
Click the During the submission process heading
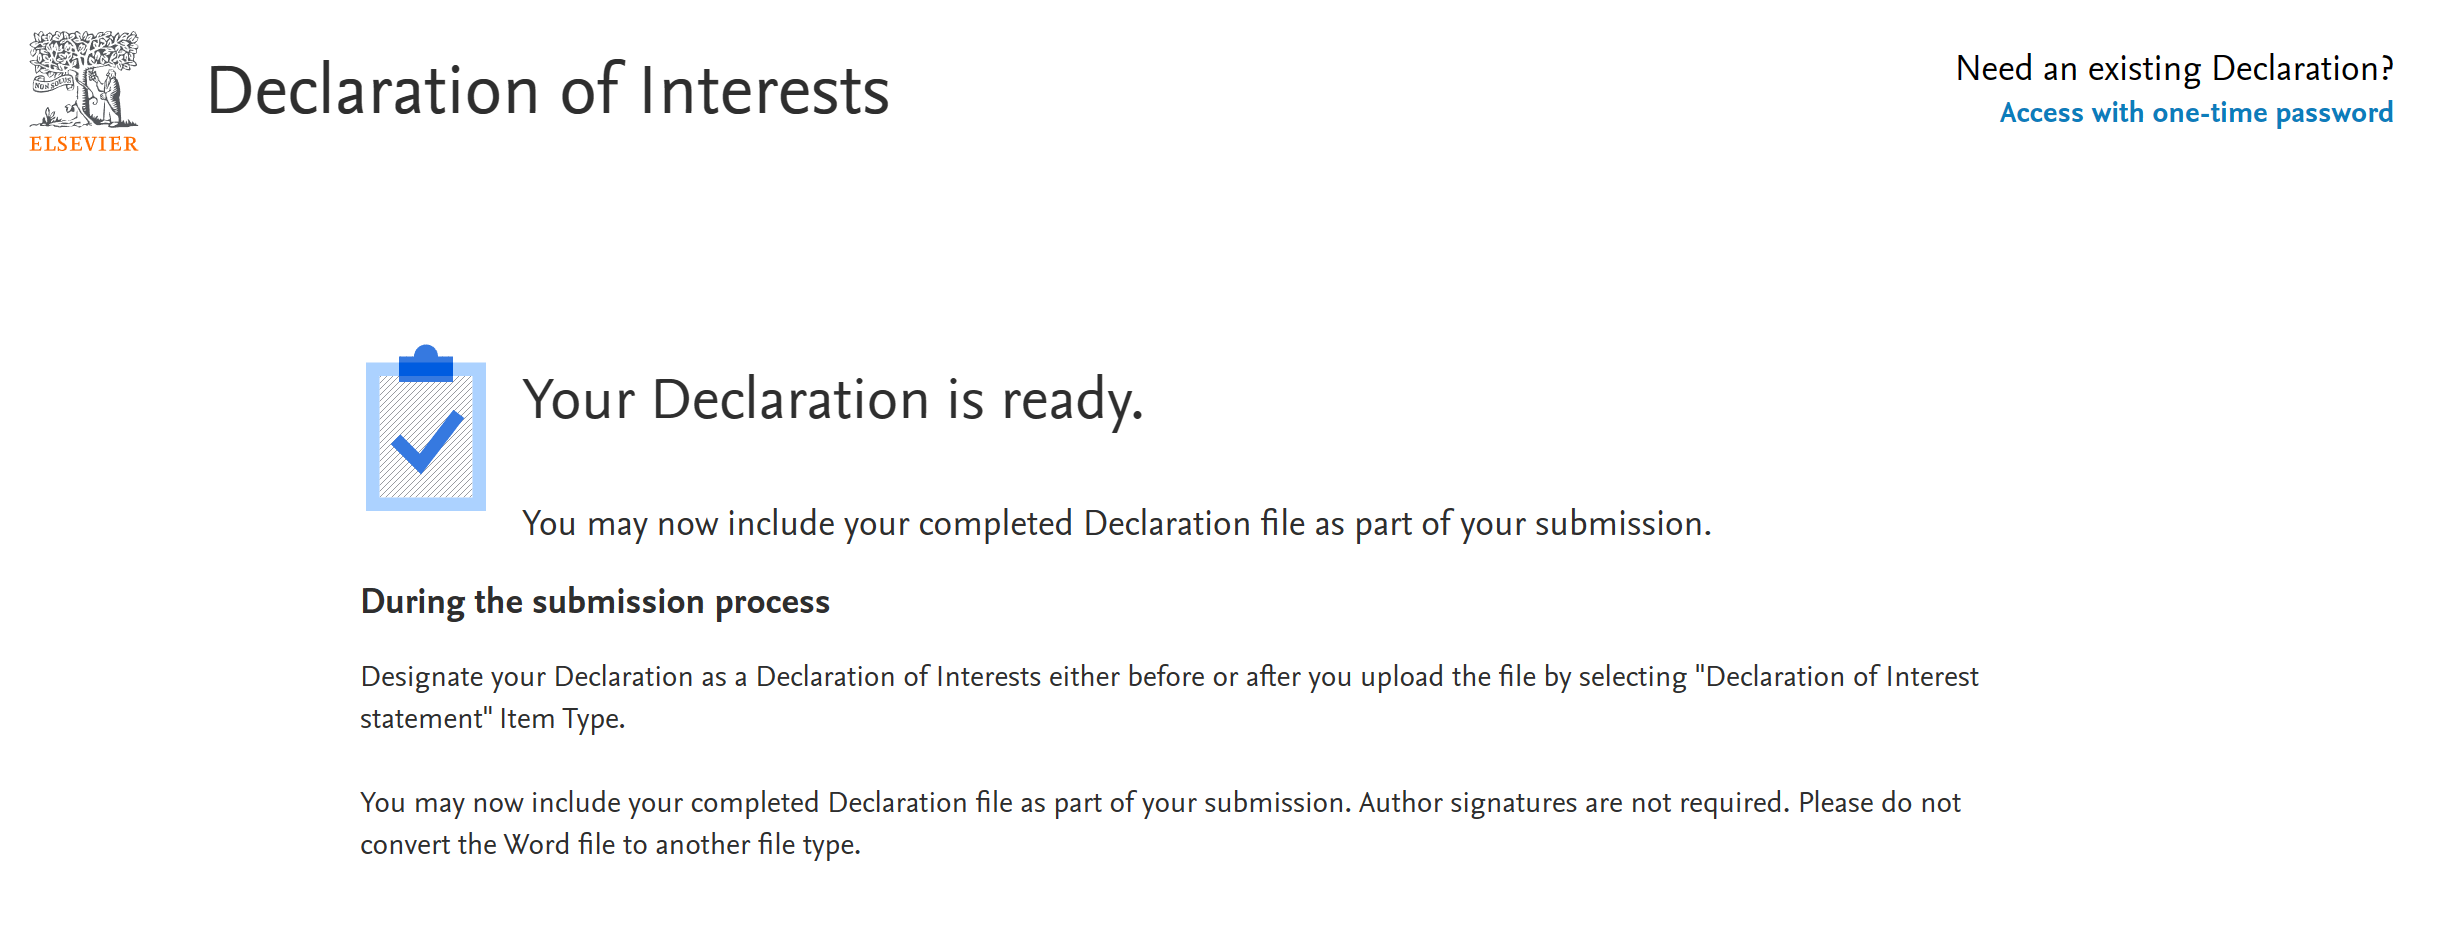(x=595, y=601)
